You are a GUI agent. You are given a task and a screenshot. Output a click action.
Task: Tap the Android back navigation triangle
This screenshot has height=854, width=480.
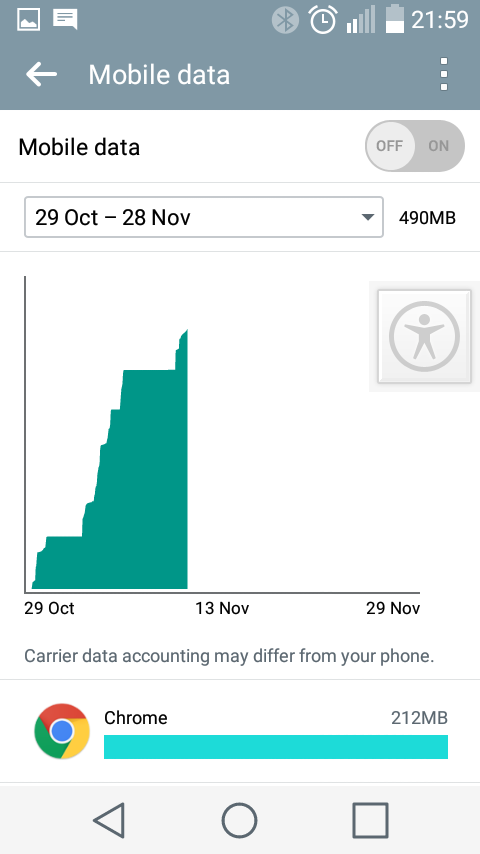pos(110,820)
